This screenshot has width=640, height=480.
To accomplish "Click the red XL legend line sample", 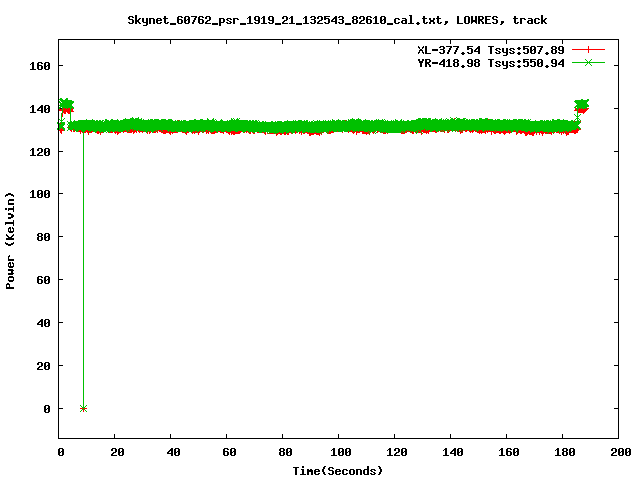I will (x=588, y=50).
